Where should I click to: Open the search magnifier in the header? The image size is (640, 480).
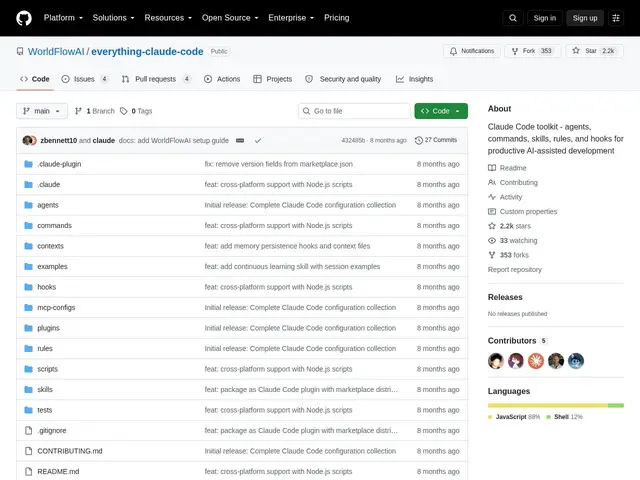point(513,18)
